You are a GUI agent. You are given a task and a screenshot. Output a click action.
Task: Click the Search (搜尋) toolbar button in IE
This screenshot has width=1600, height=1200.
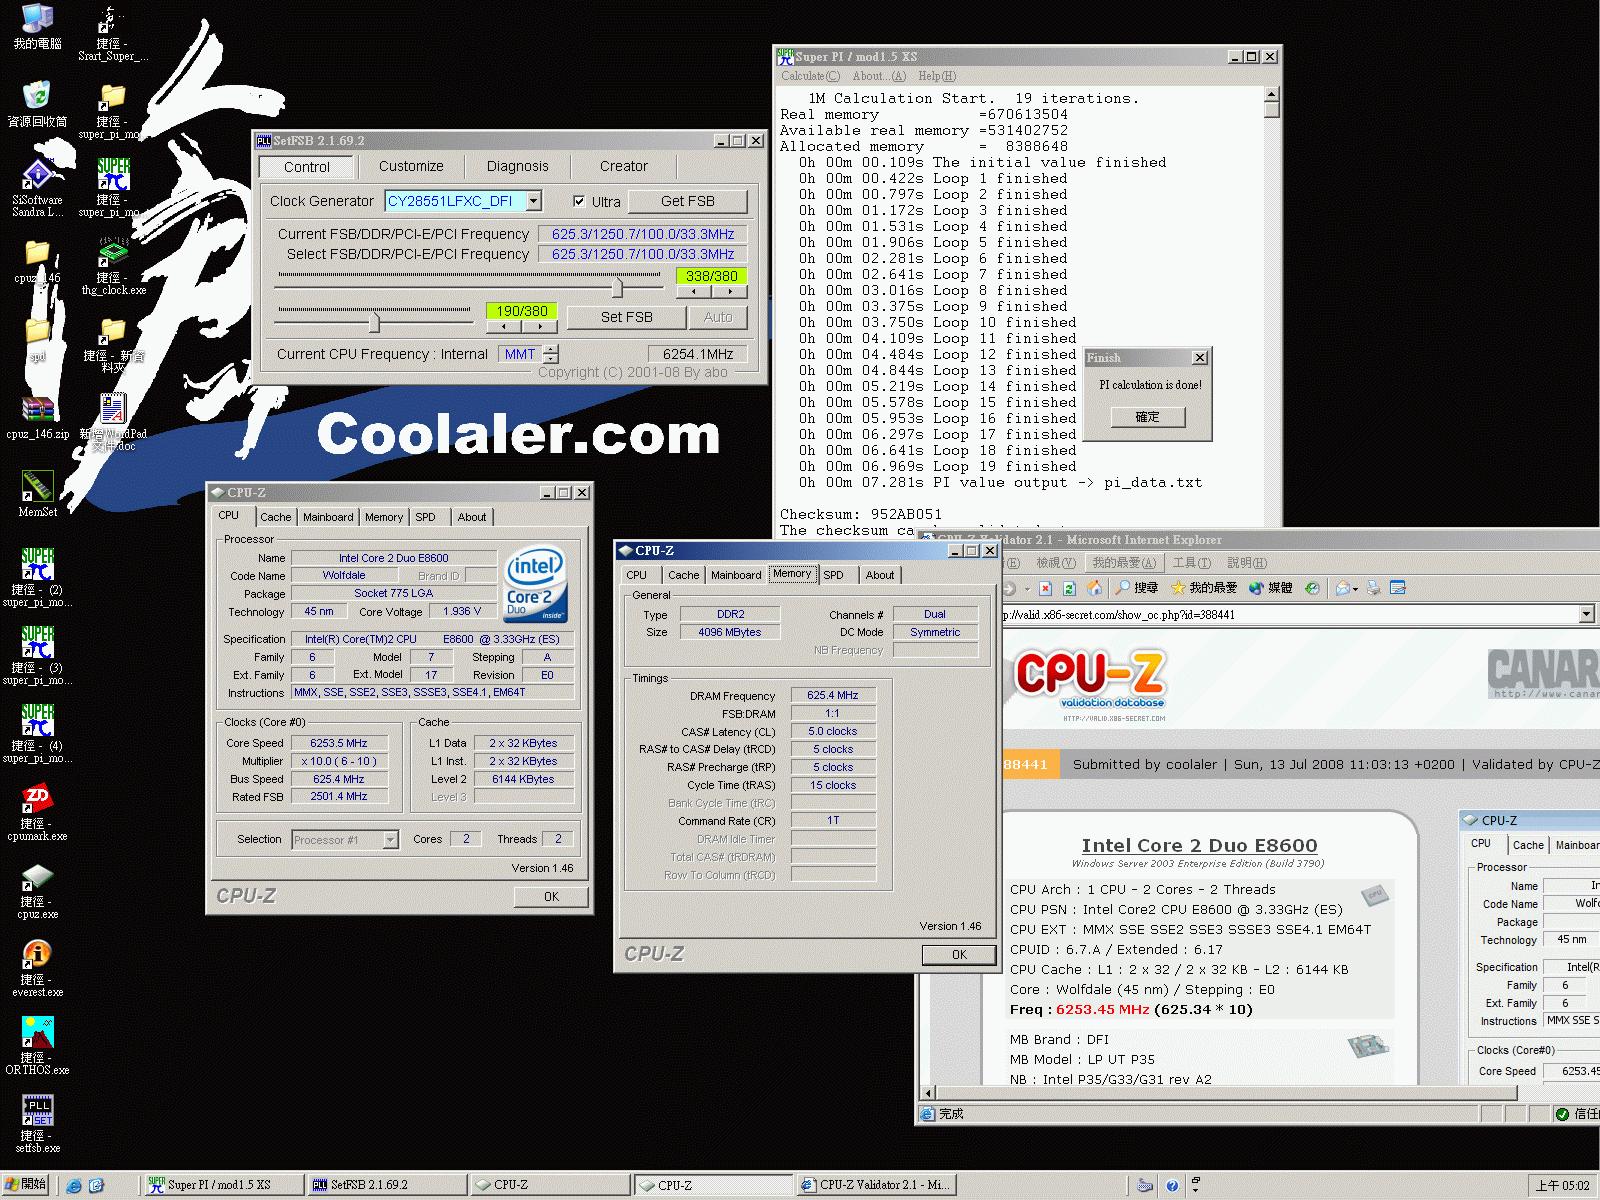[x=1137, y=588]
